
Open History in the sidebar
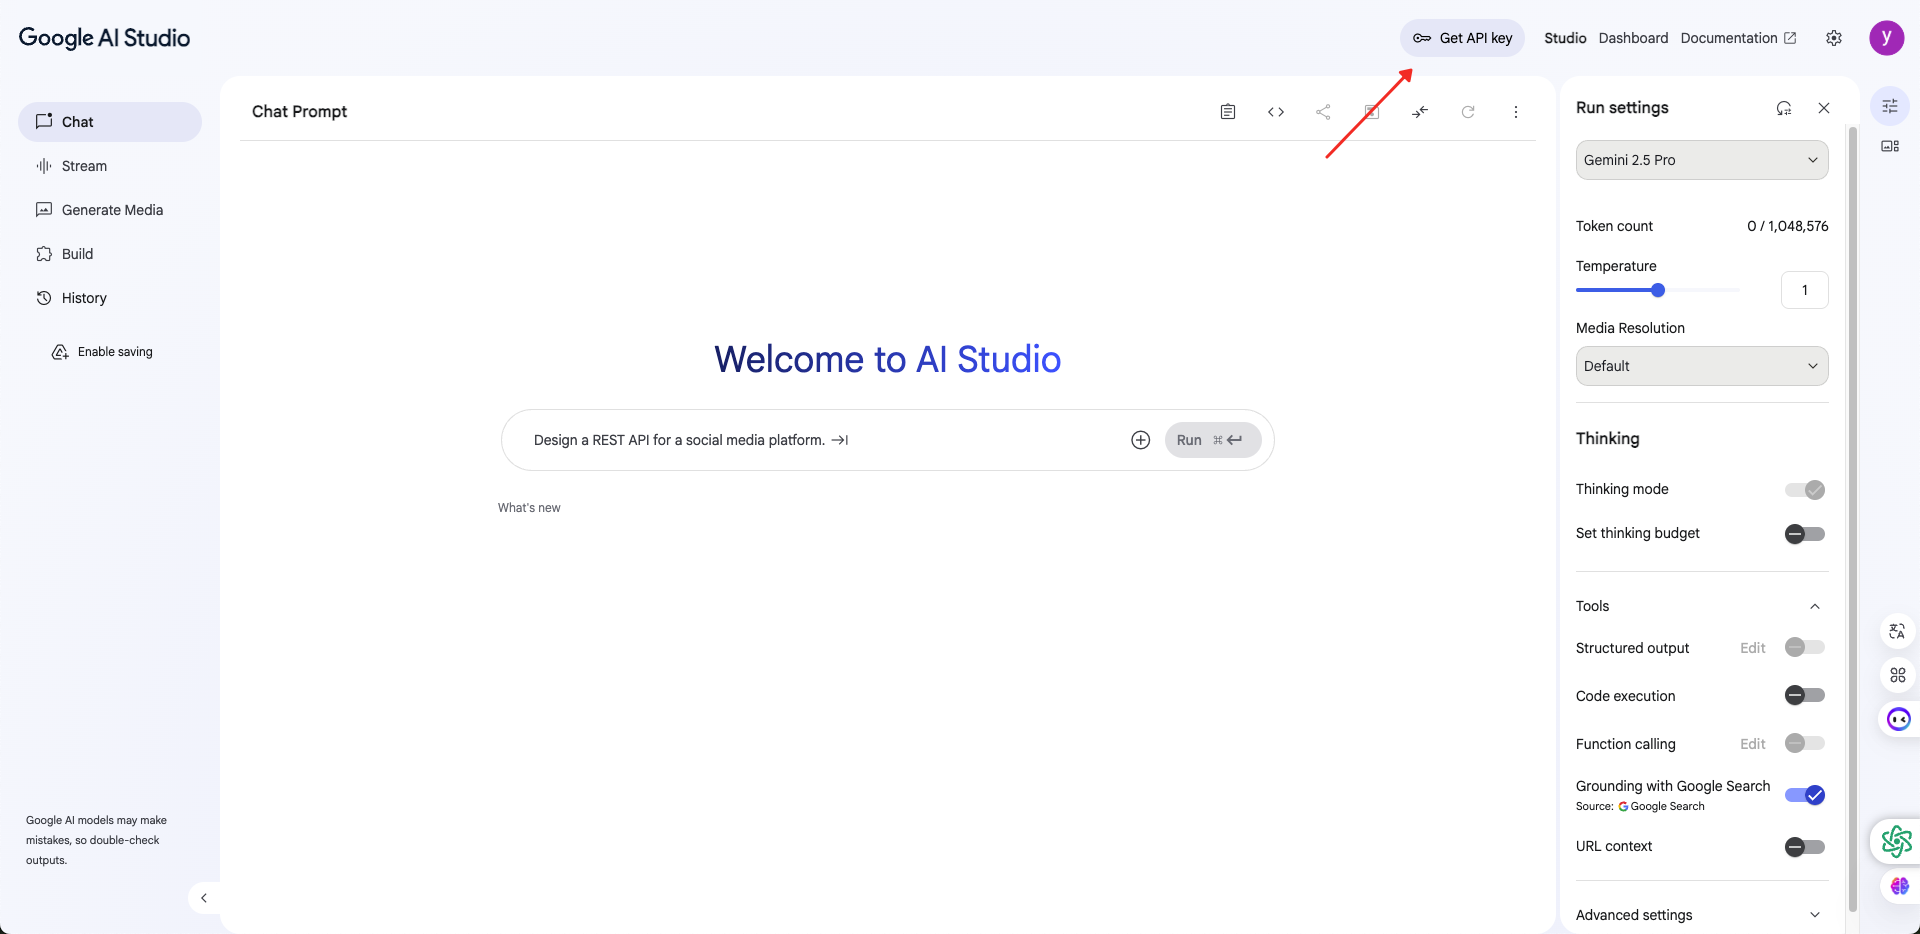pos(110,298)
